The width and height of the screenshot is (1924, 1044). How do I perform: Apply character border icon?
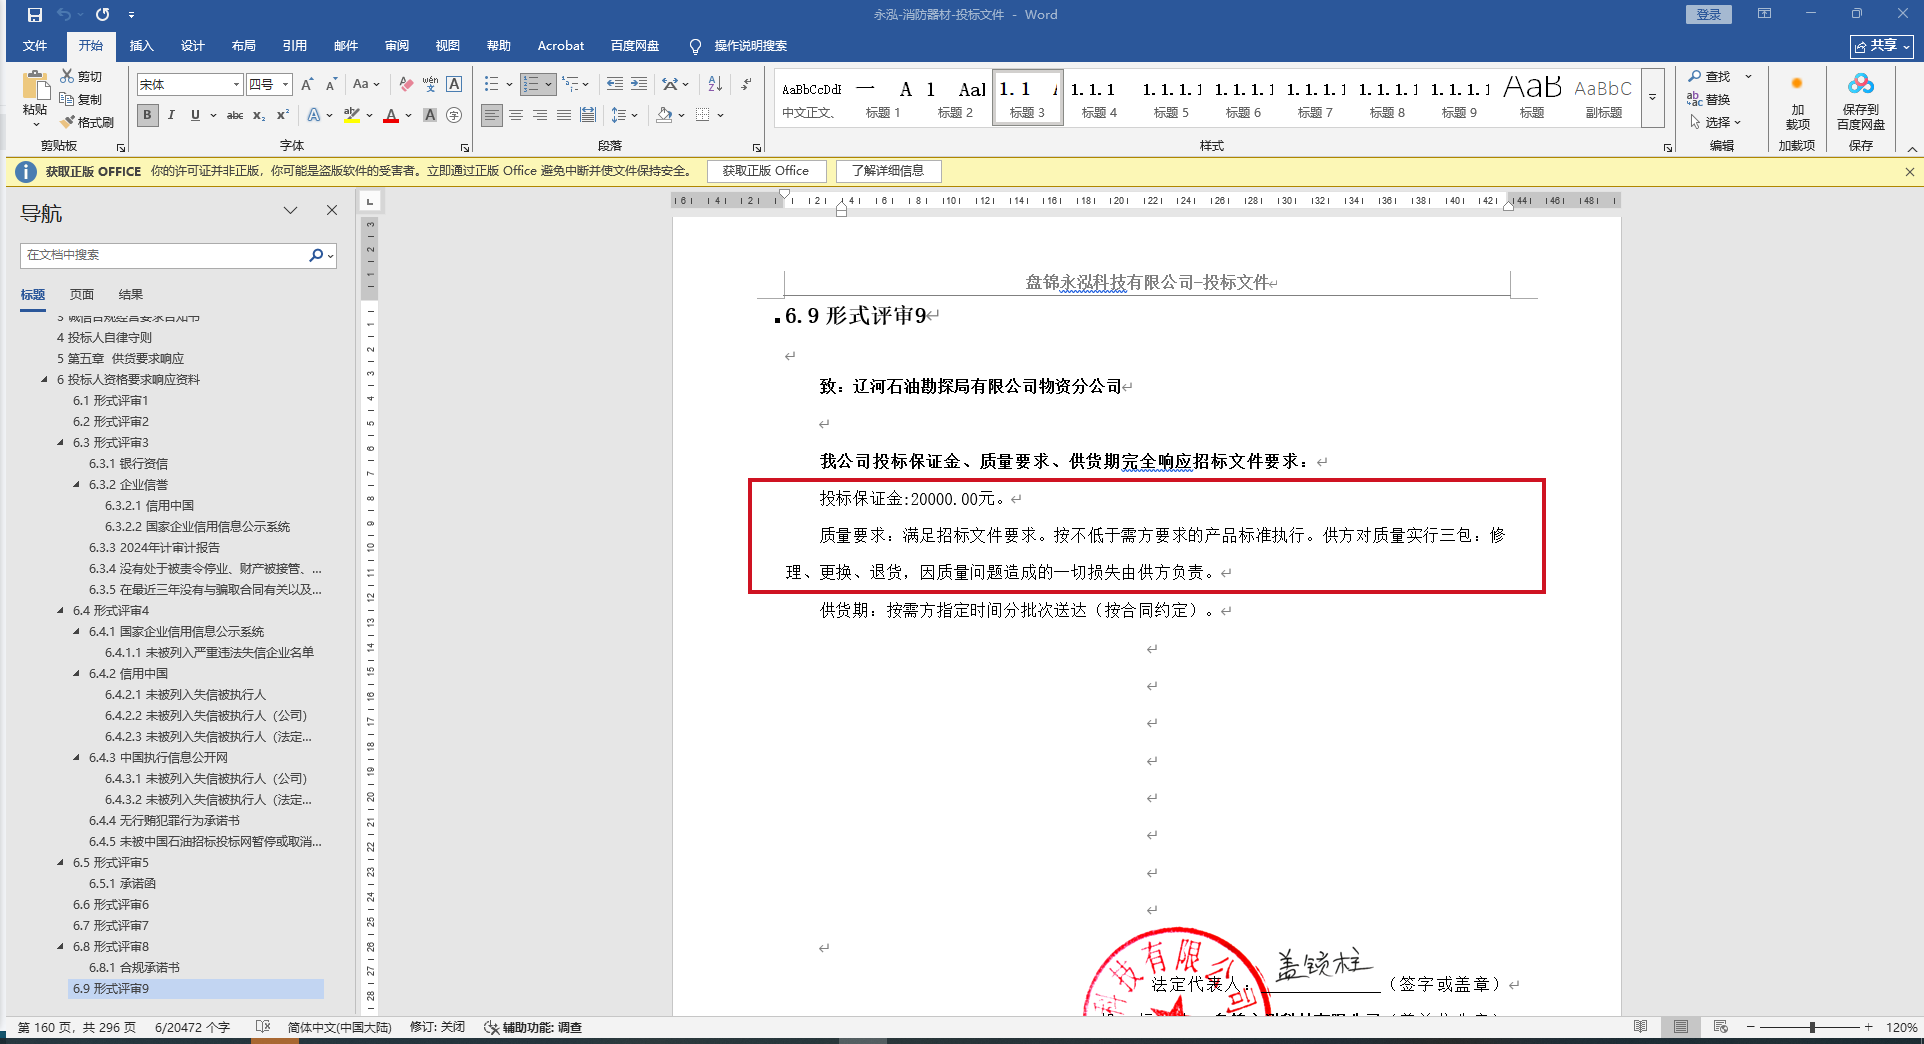(454, 84)
